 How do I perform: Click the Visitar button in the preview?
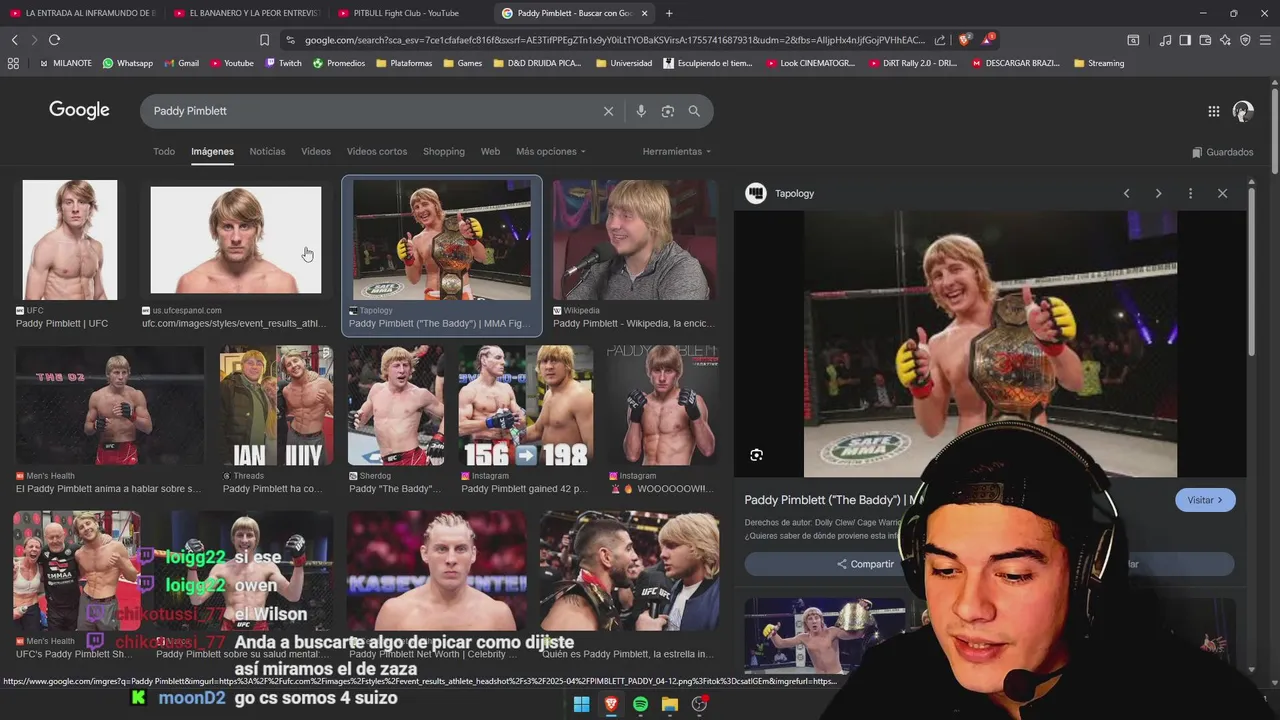coord(1205,500)
